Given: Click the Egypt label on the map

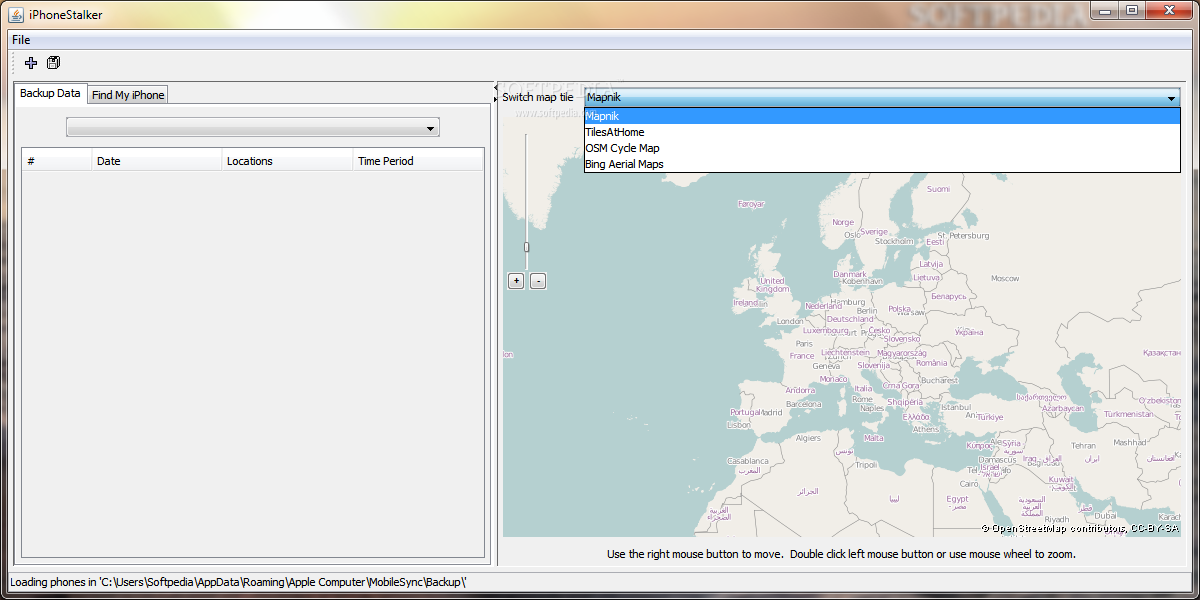Looking at the screenshot, I should tap(957, 498).
